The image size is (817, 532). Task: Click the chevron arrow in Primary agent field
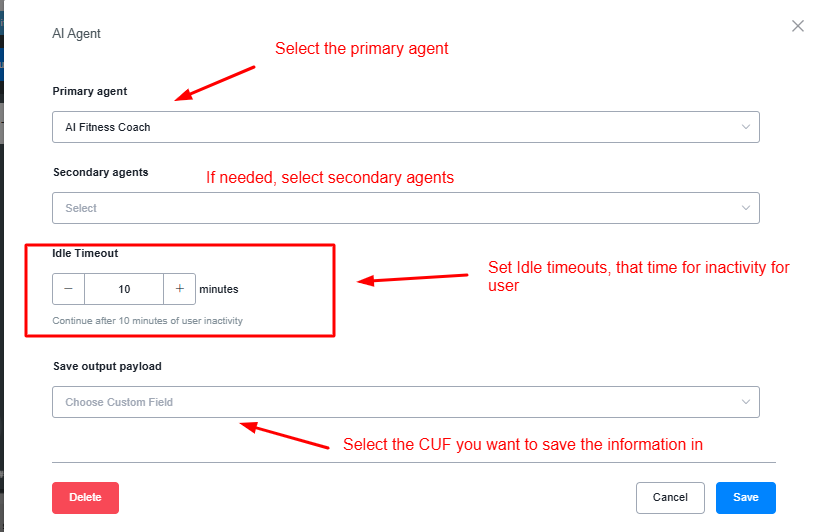746,127
